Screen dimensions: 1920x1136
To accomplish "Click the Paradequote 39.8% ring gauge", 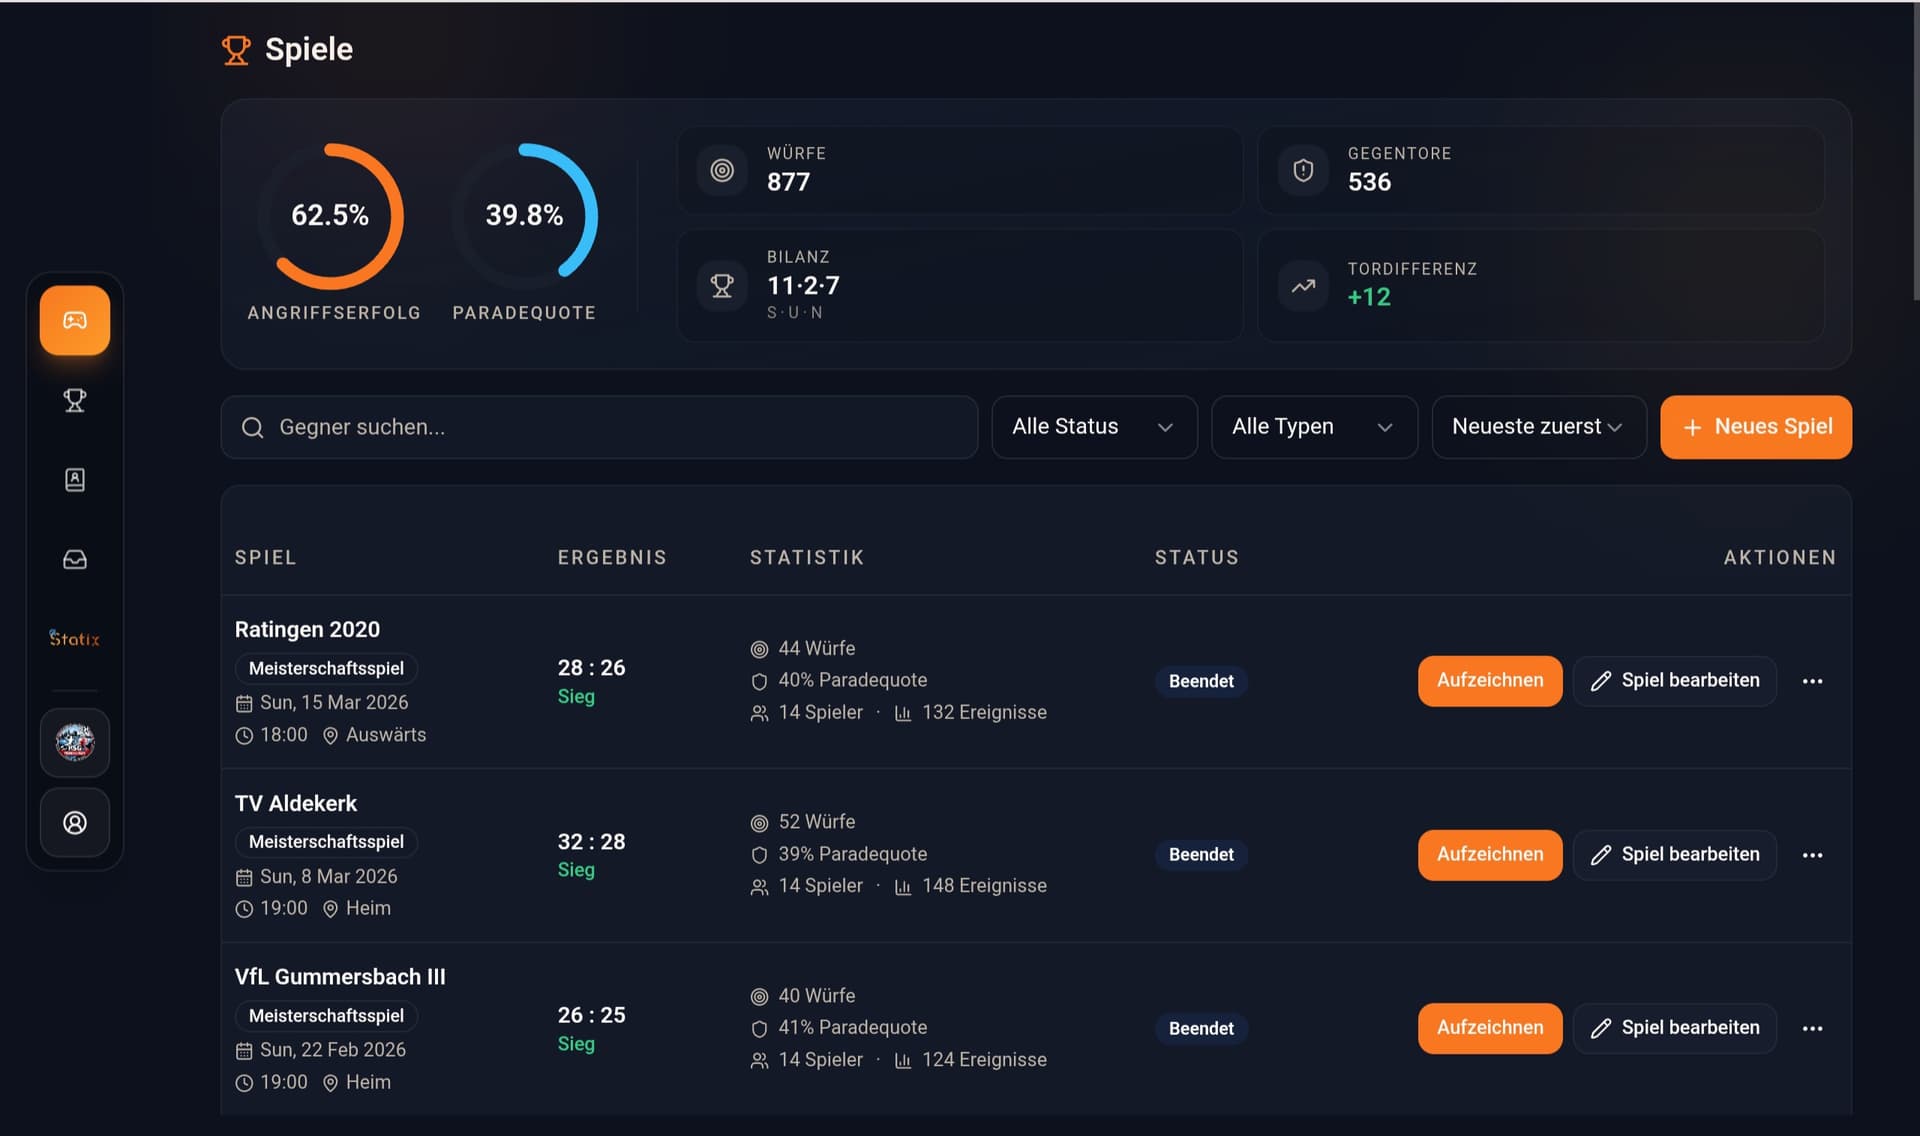I will tap(524, 216).
